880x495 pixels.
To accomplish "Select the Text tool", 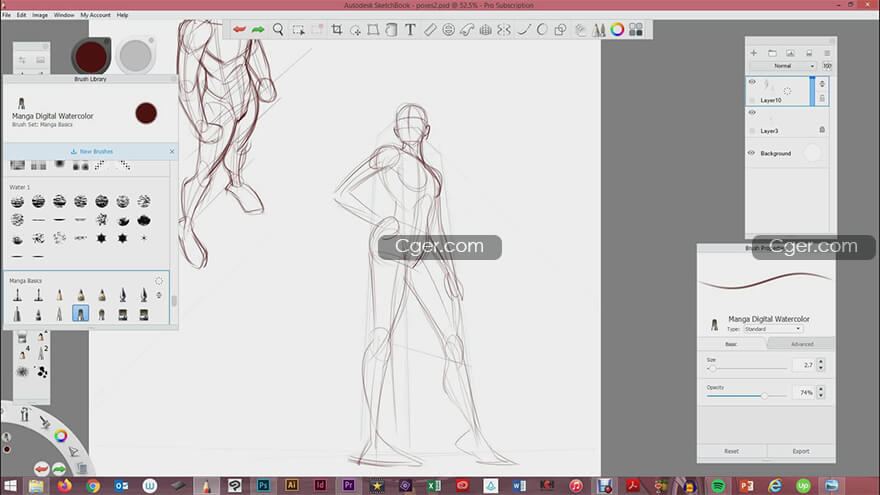I will [410, 29].
